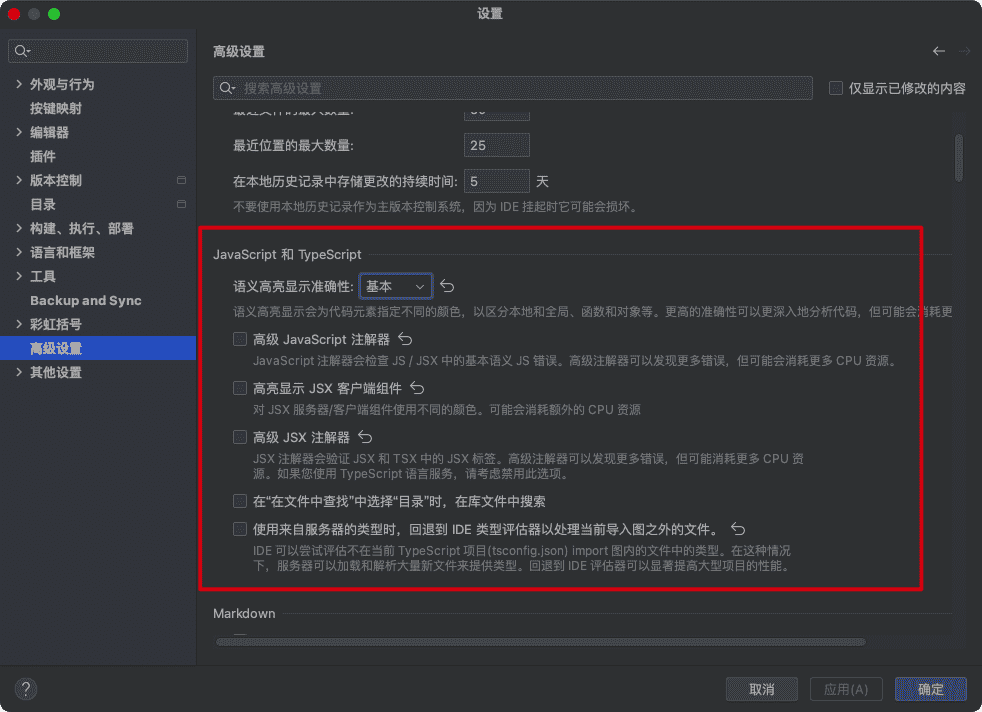The image size is (982, 712).
Task: Click the vertical scrollbar of settings panel
Action: click(958, 158)
